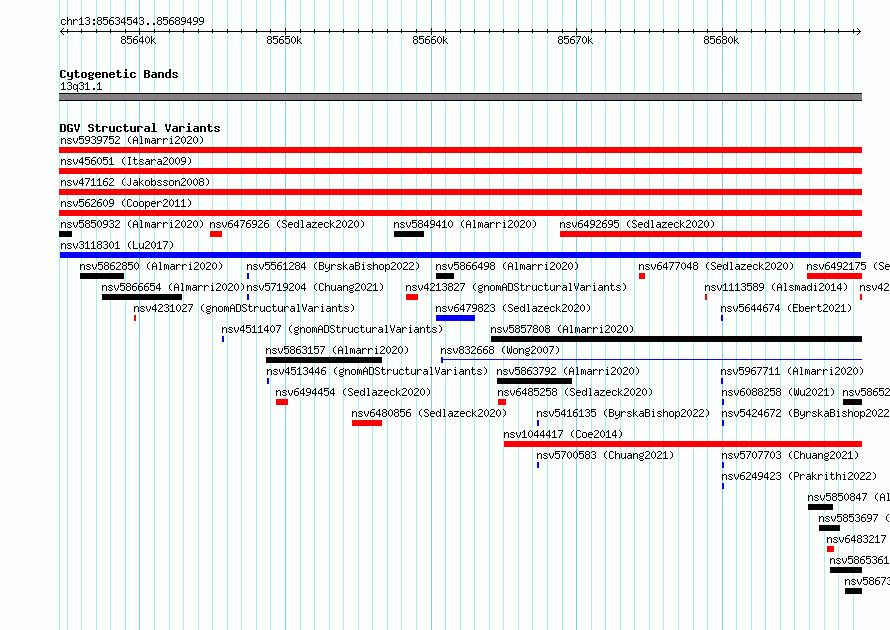Click the 85660k ruler position label

point(430,40)
